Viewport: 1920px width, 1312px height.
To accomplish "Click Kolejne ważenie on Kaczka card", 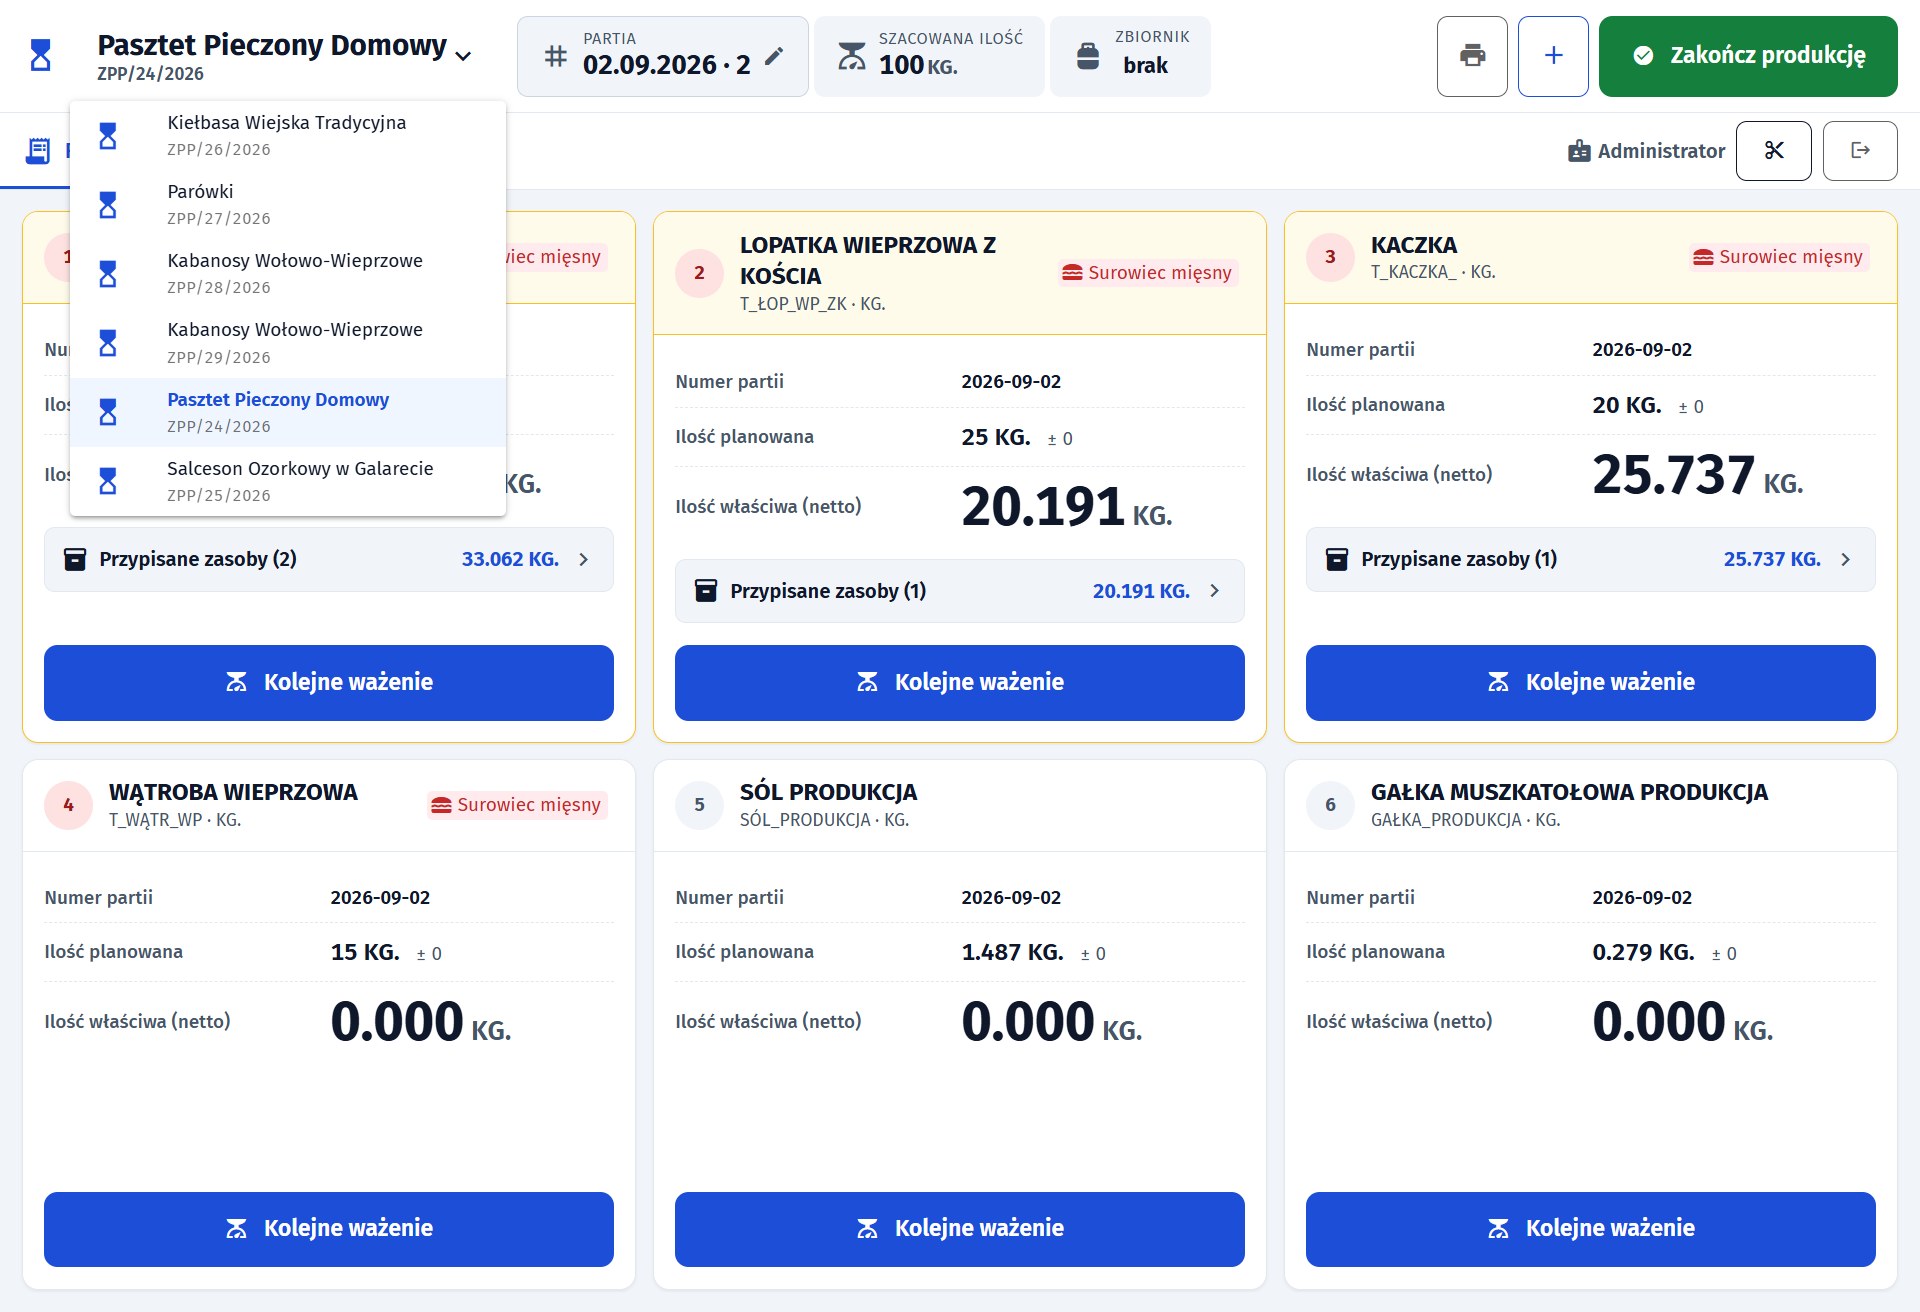I will [x=1591, y=683].
